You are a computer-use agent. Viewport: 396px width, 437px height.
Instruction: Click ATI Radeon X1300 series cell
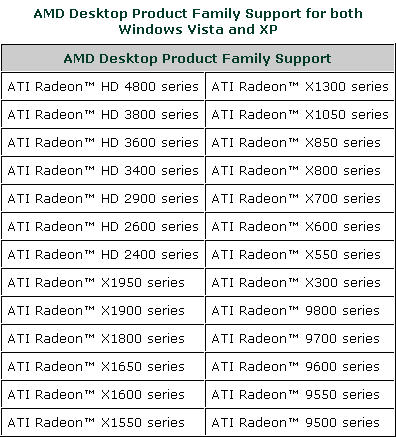pos(300,86)
